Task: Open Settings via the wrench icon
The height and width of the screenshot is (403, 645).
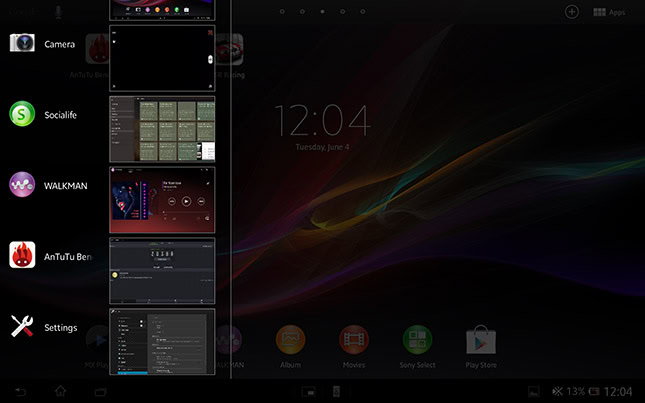Action: click(23, 327)
